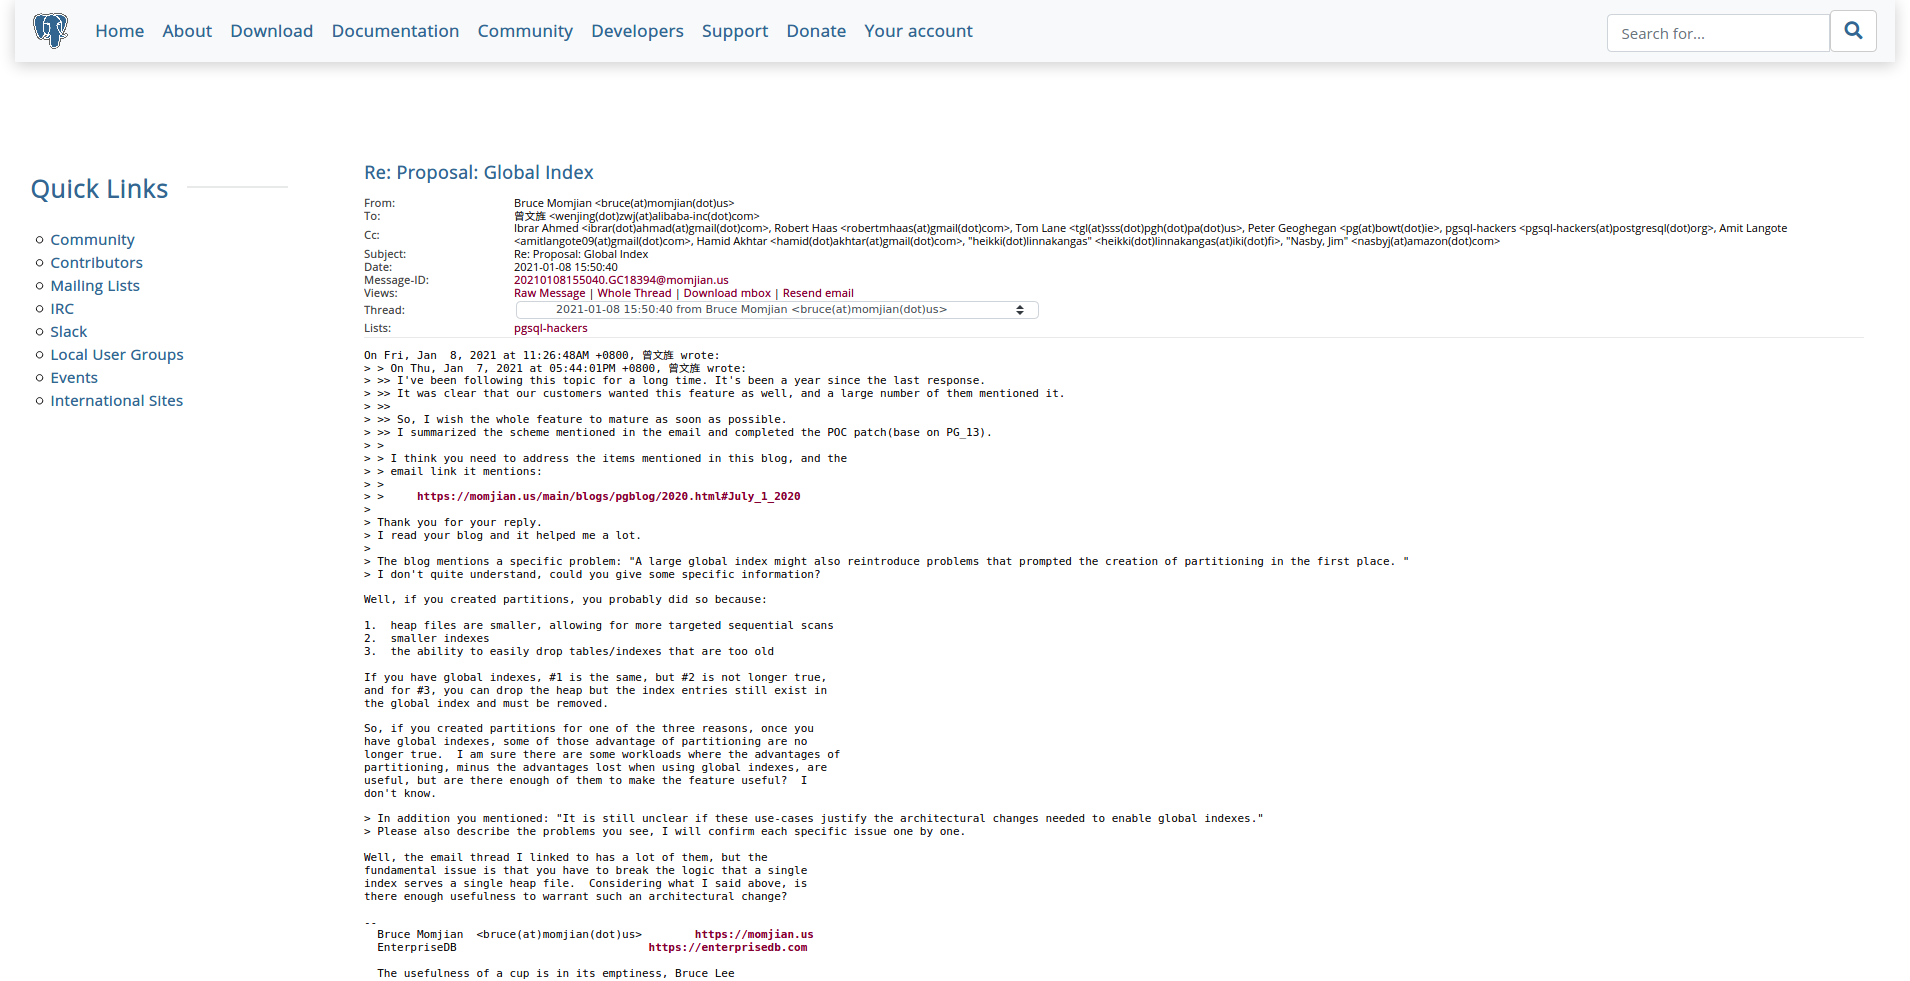Click the PostgreSQL elephant logo
This screenshot has width=1910, height=981.
(50, 31)
